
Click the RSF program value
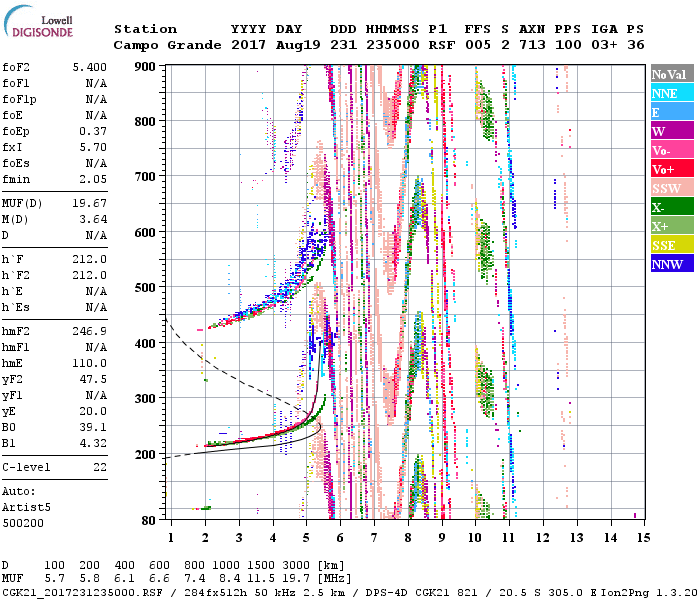(x=442, y=45)
